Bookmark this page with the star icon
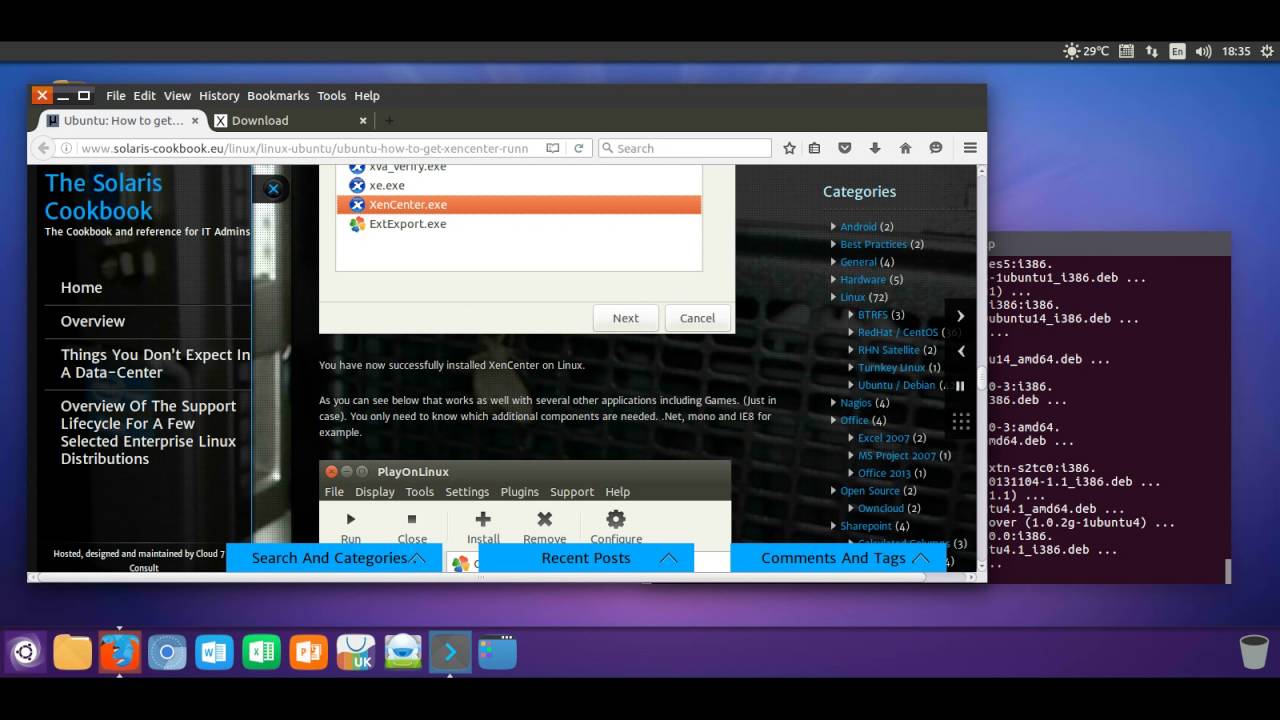Screen dimensions: 1280x720 point(789,148)
